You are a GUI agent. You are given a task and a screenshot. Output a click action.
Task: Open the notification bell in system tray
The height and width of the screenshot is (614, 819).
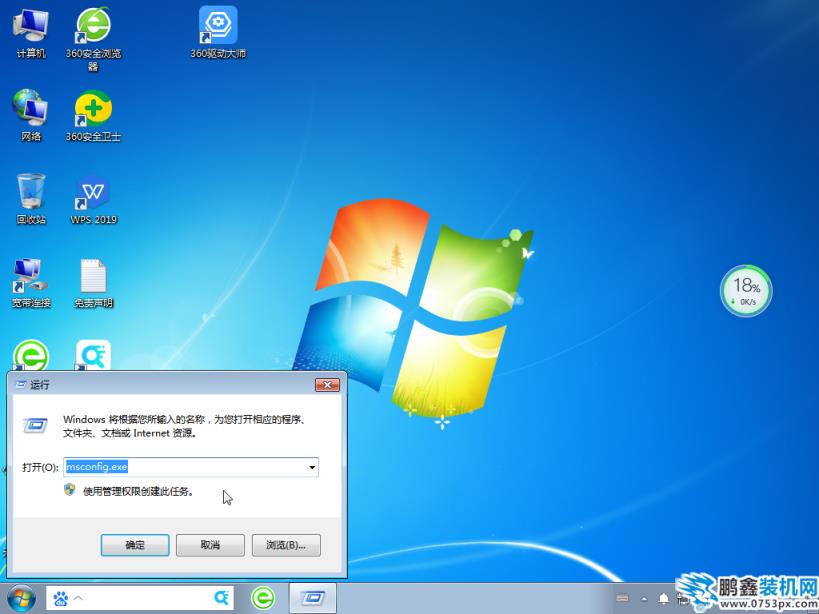(663, 598)
